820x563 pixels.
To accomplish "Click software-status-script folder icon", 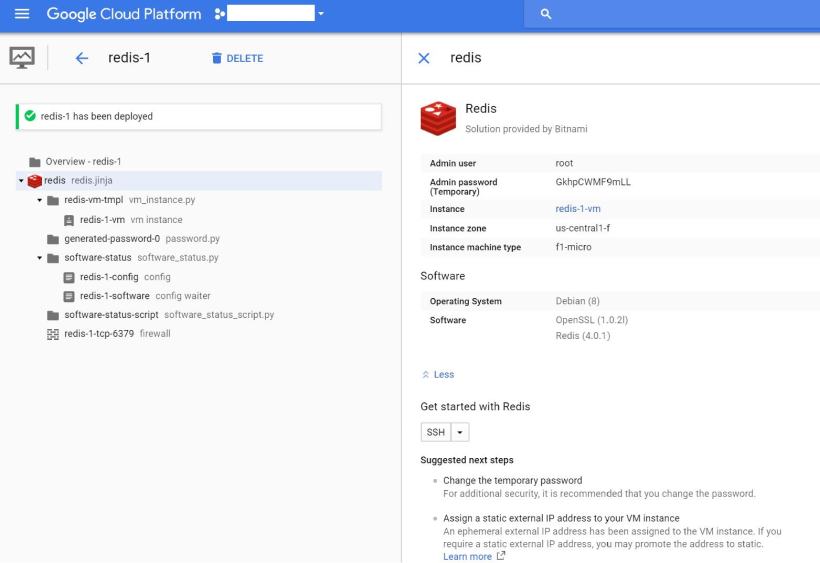I will pos(53,315).
